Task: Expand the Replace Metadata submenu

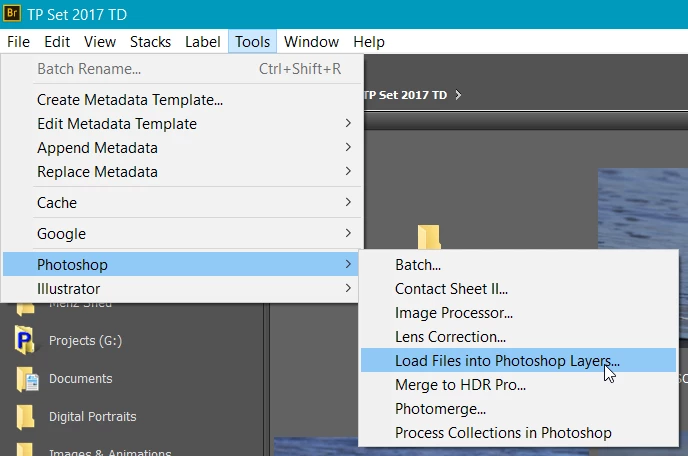Action: coord(183,172)
